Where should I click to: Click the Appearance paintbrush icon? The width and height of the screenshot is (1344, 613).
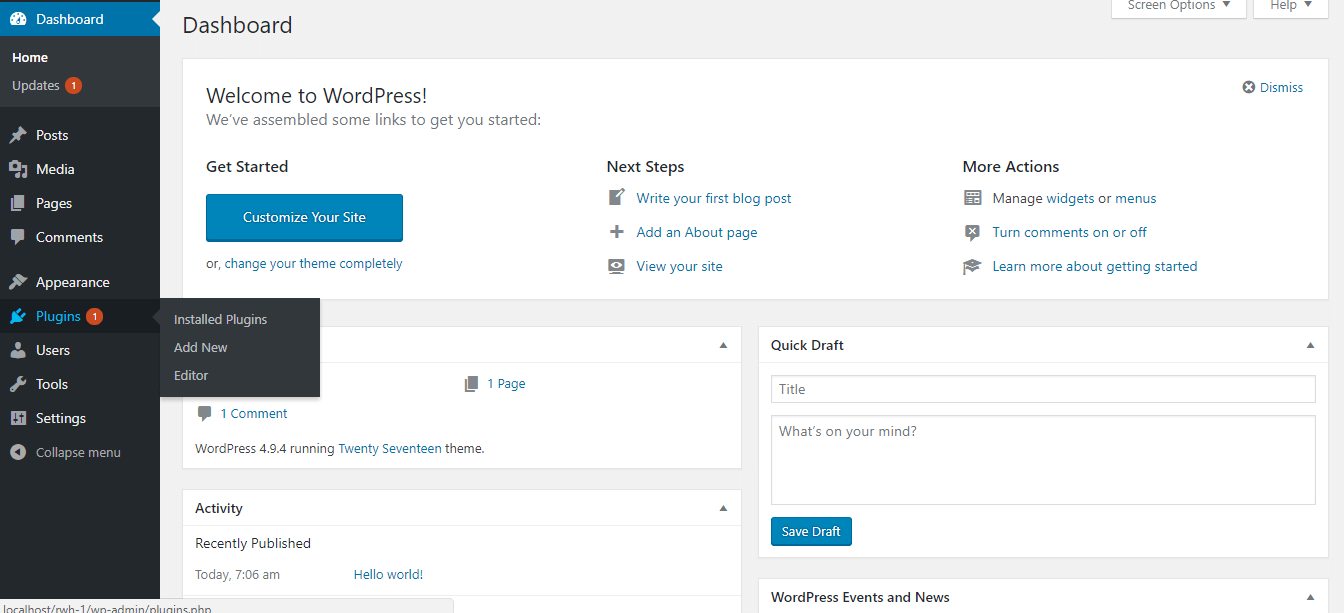pos(18,282)
